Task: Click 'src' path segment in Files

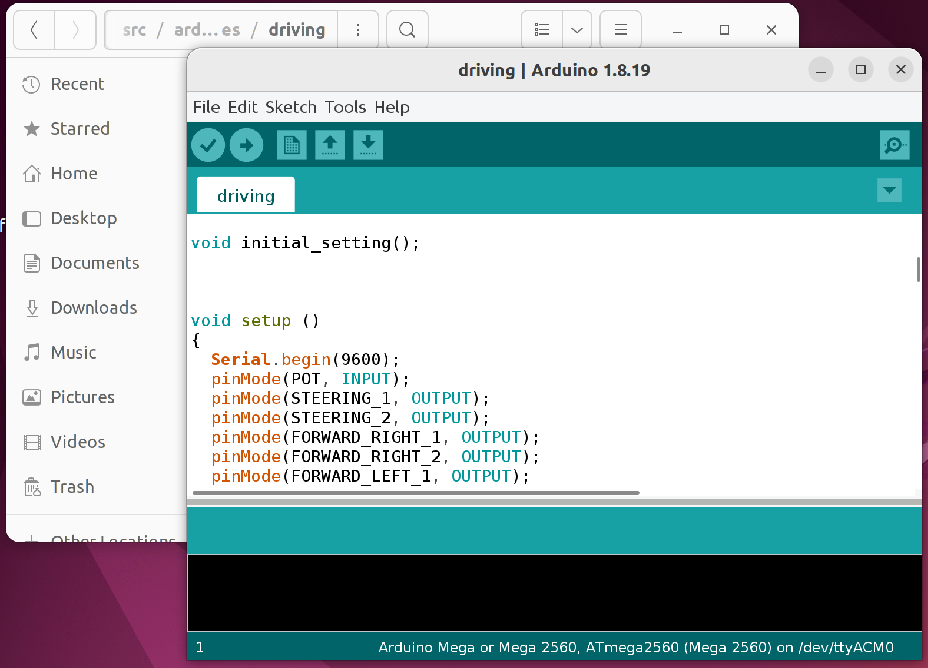Action: (134, 30)
